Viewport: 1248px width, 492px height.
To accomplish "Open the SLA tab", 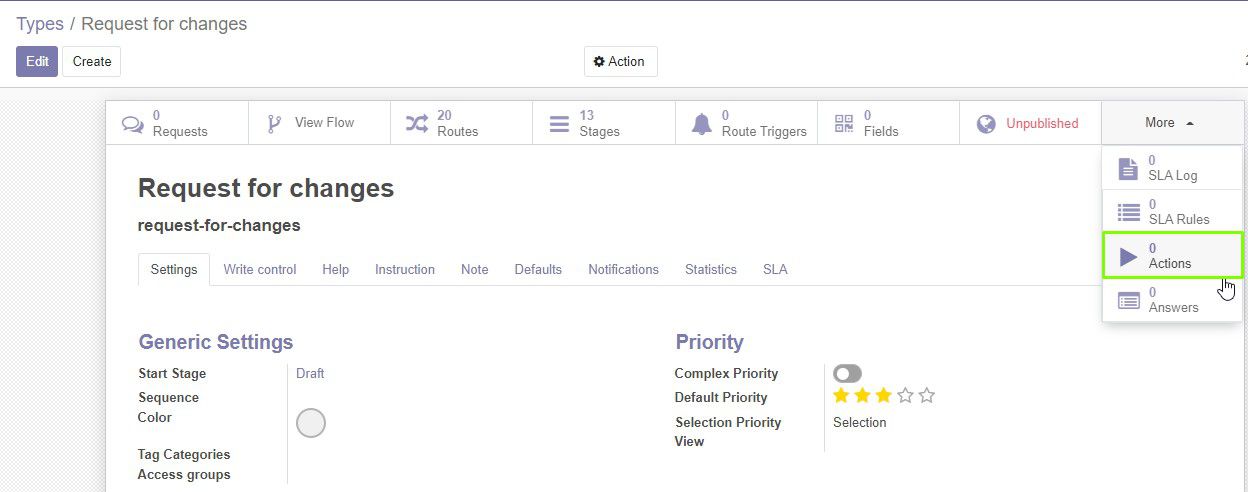I will (775, 269).
